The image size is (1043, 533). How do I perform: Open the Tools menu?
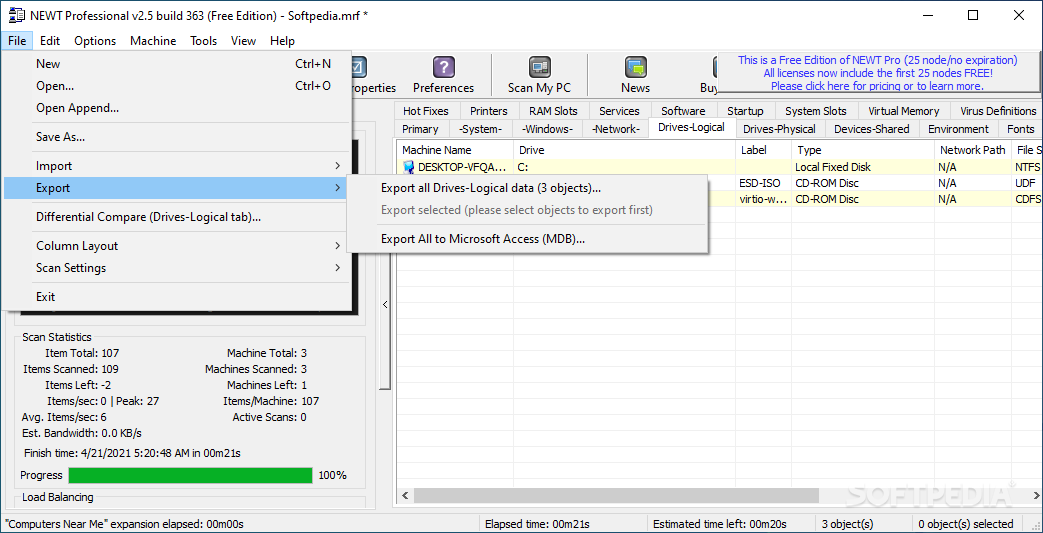click(x=204, y=41)
